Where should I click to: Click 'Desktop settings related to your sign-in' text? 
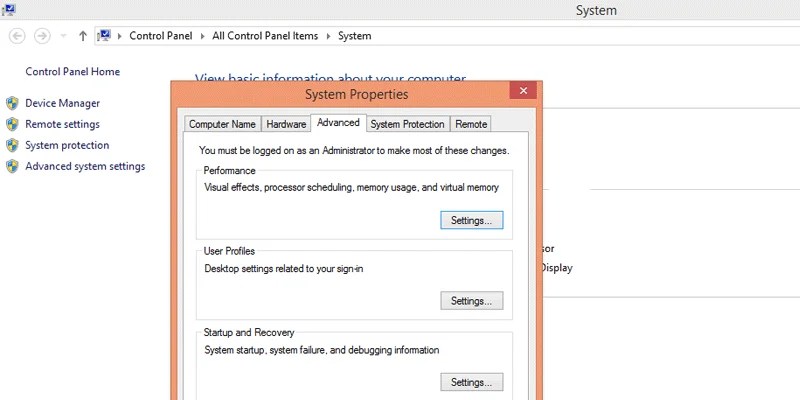tap(284, 268)
